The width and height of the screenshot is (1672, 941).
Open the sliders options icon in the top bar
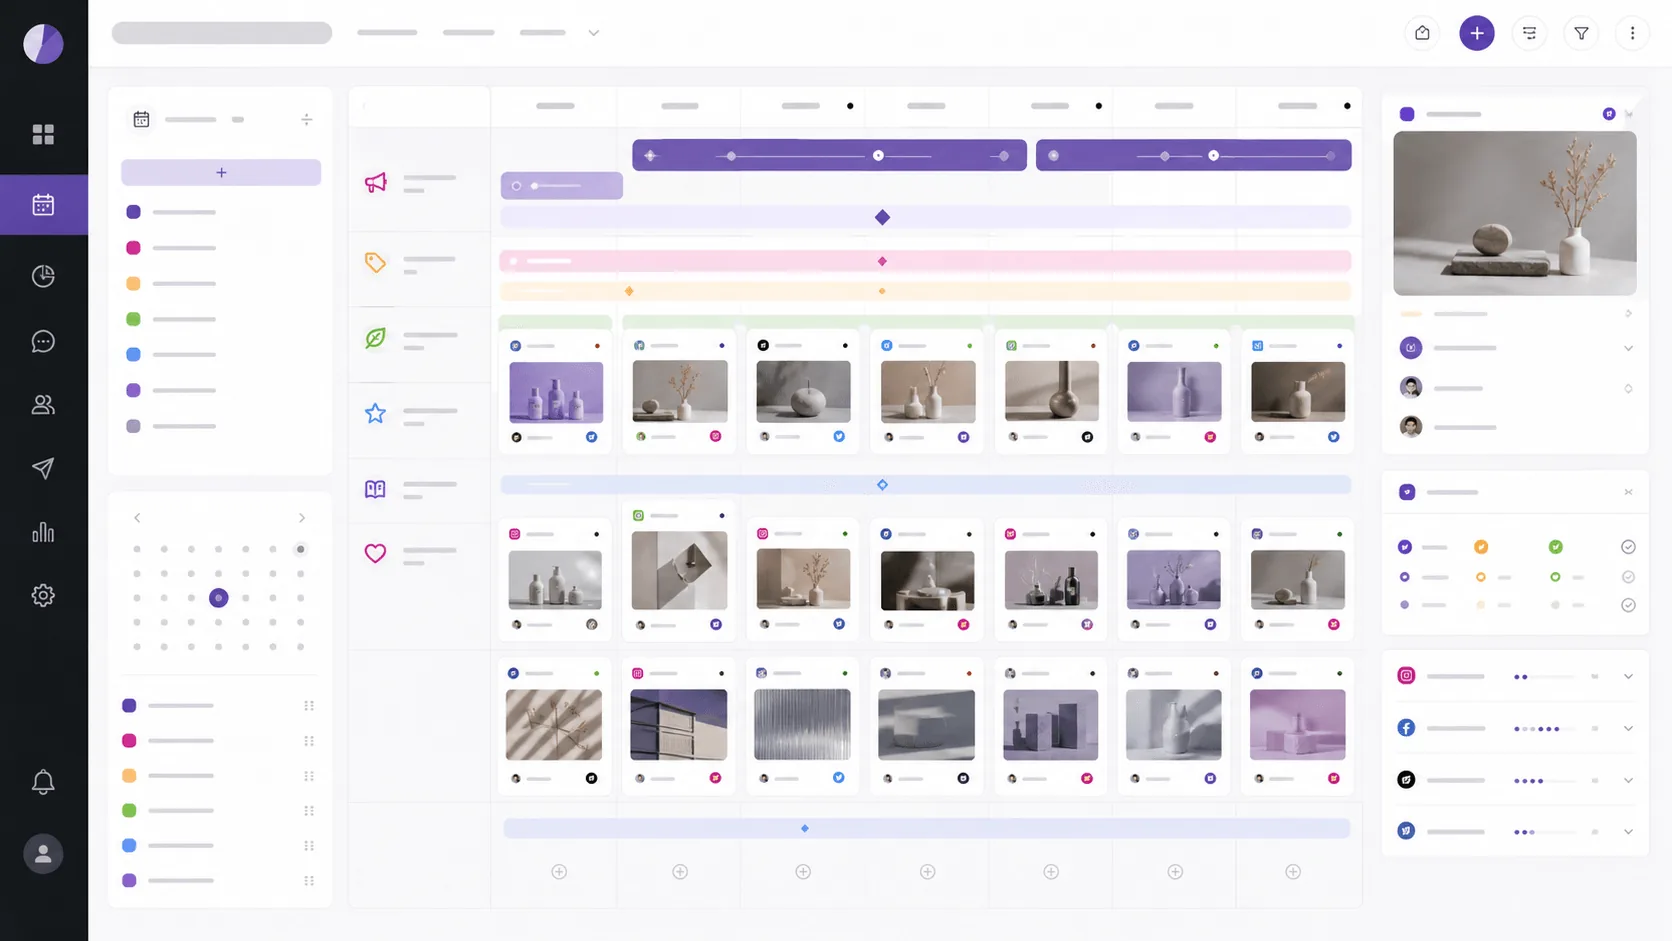tap(1529, 33)
